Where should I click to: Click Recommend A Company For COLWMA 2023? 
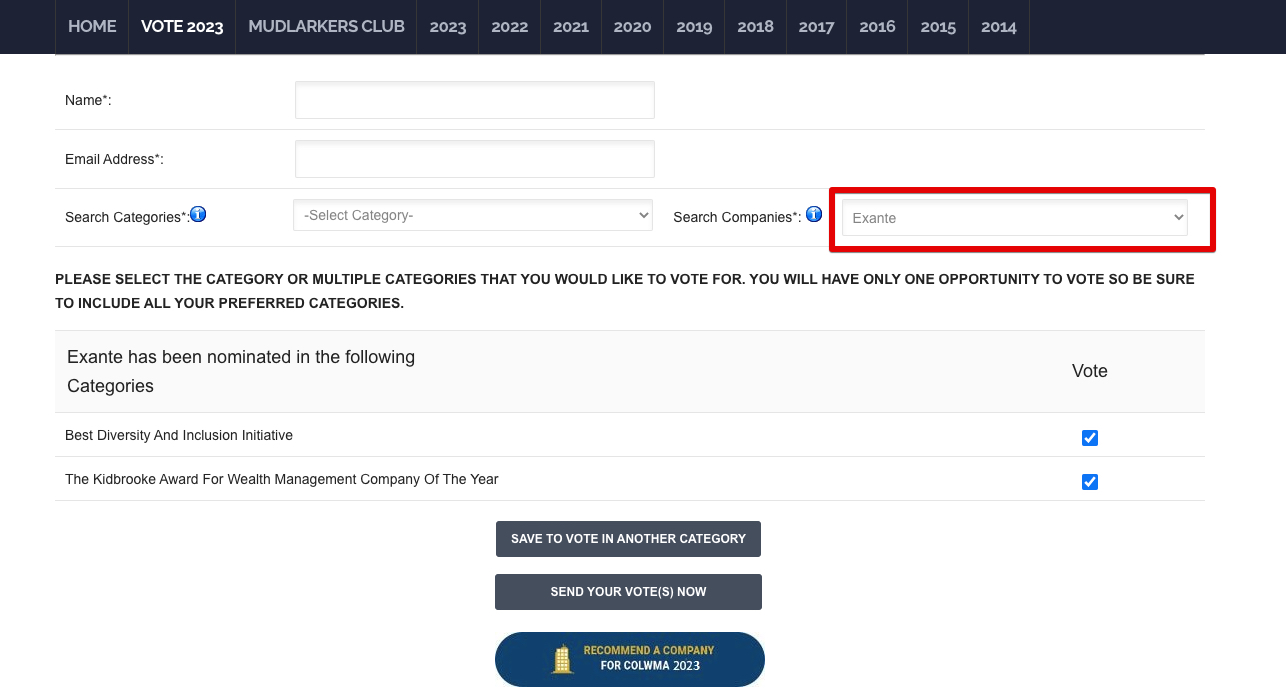(630, 659)
